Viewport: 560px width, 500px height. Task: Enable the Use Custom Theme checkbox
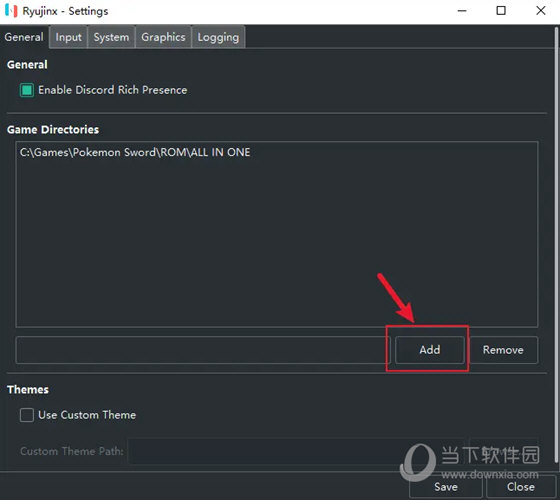click(27, 415)
